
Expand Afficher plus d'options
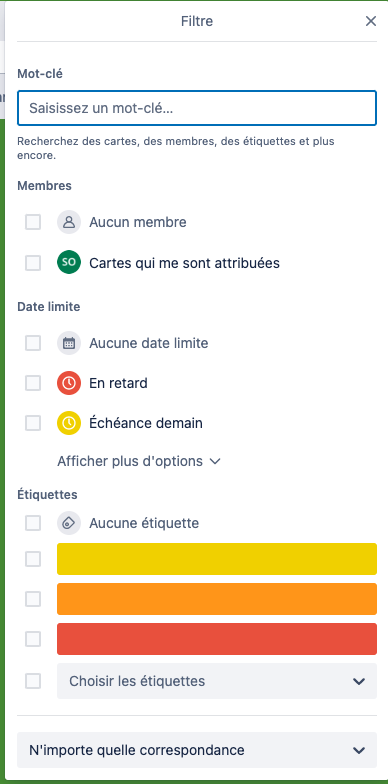(x=139, y=461)
